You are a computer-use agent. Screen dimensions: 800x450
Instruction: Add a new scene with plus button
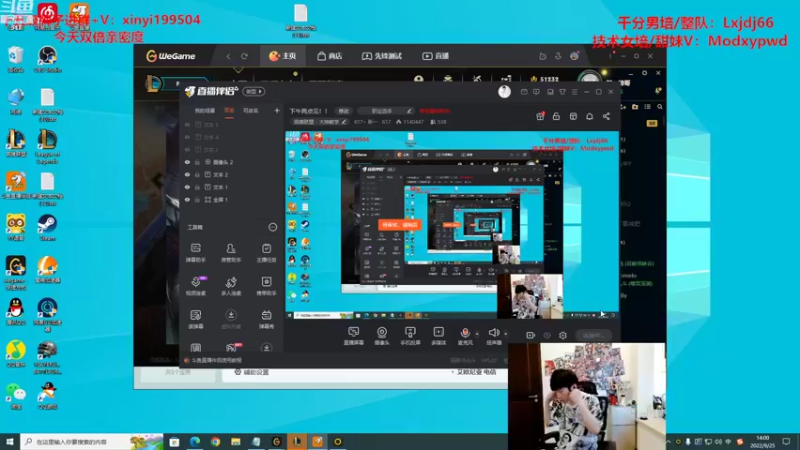pyautogui.click(x=277, y=110)
